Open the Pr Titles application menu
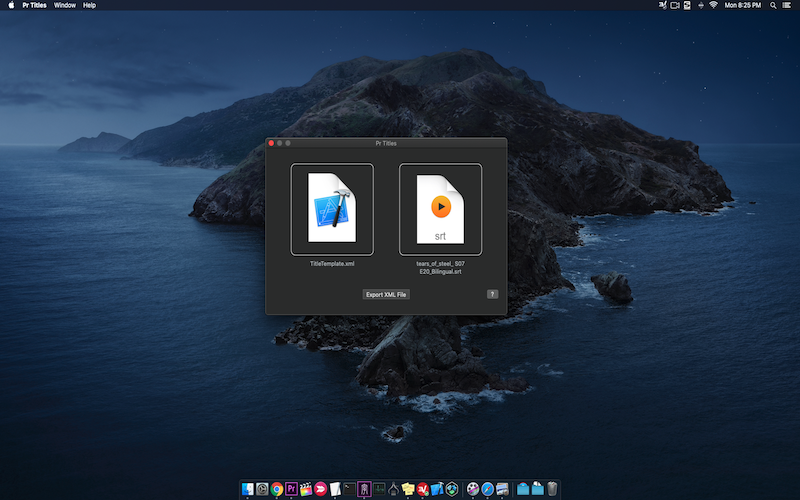Viewport: 800px width, 500px height. tap(34, 5)
